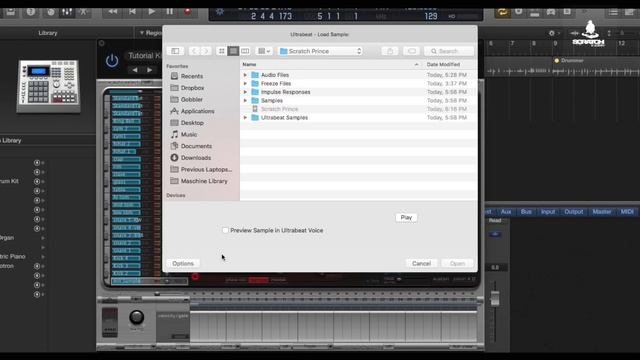Toggle the yellow Cycle mode button

click(502, 12)
